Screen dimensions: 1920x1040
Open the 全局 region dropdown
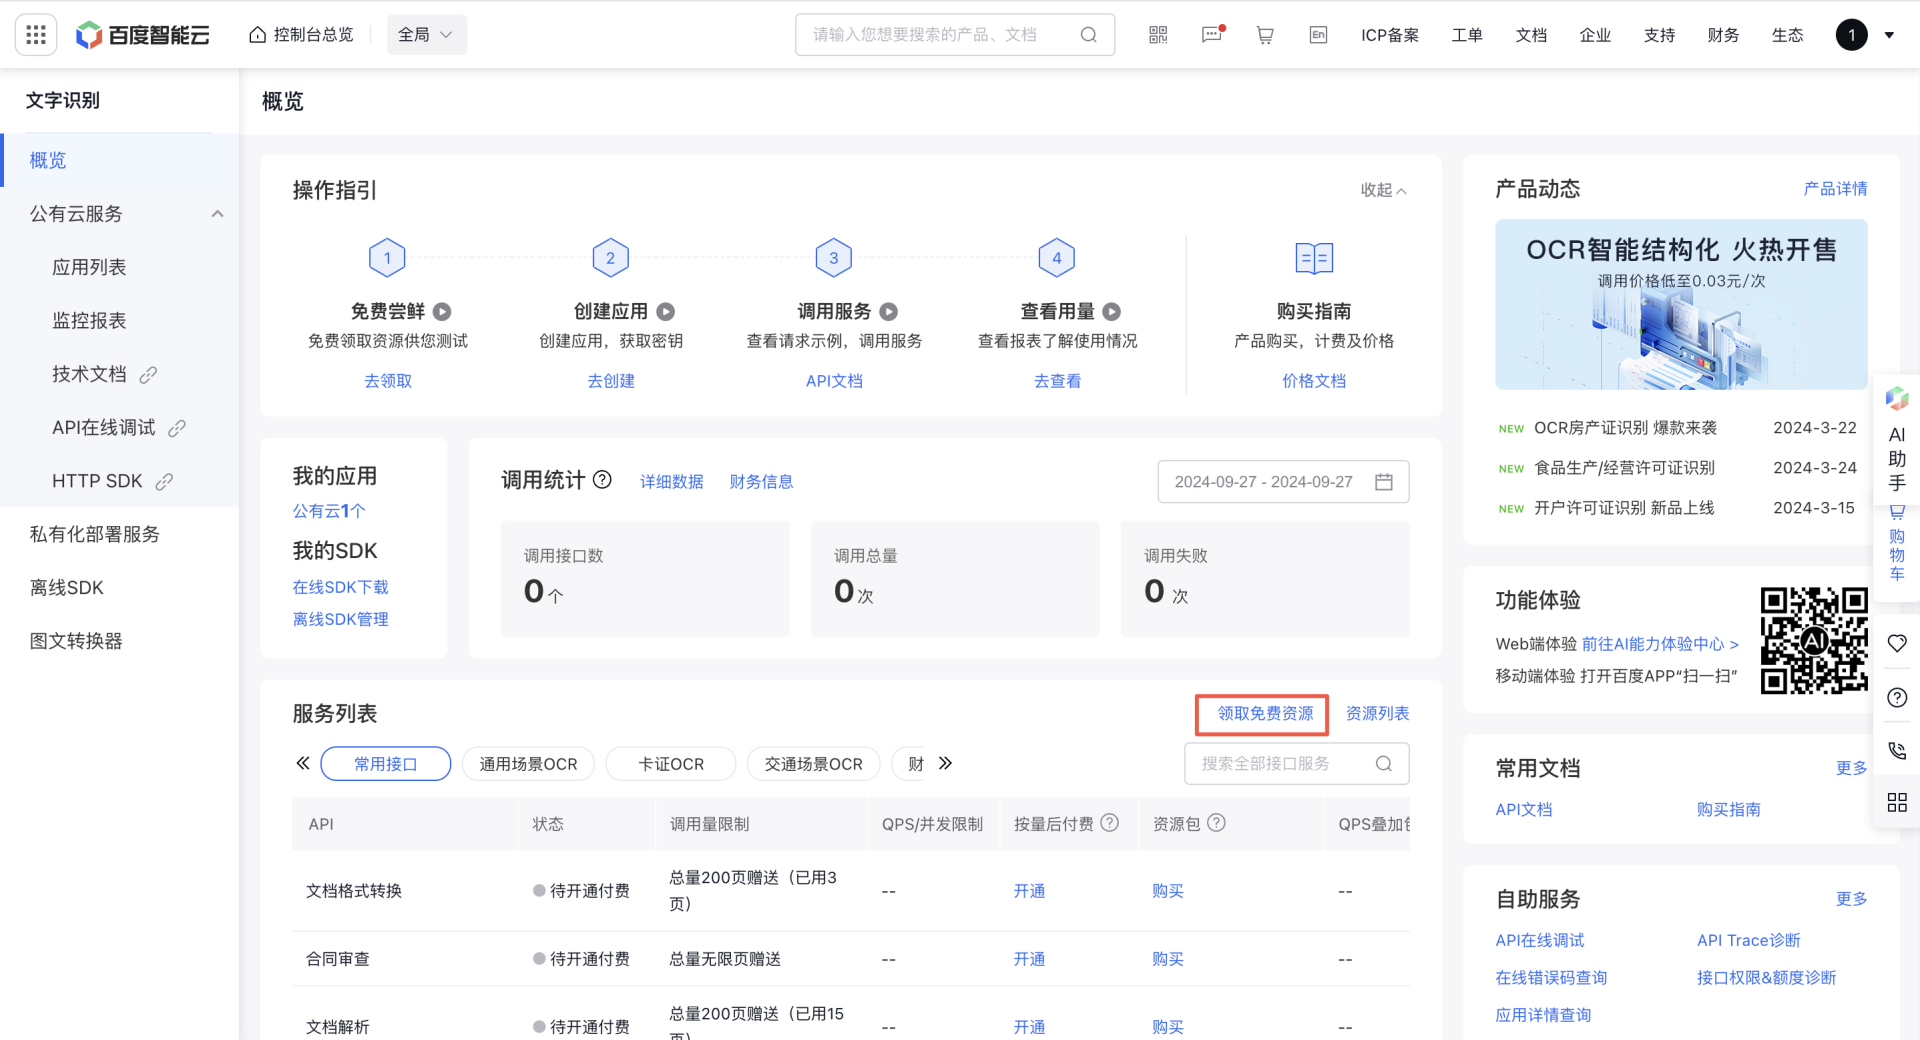427,35
